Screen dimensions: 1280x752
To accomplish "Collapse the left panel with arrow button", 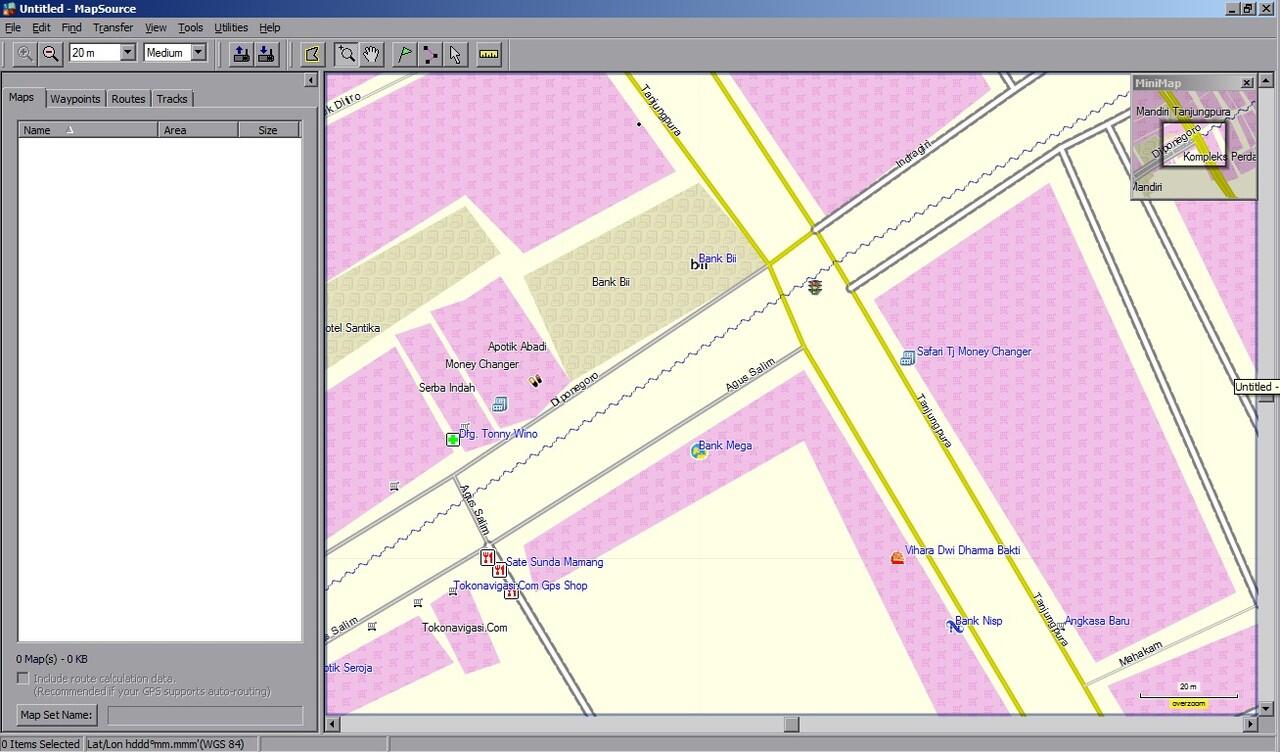I will click(x=310, y=80).
